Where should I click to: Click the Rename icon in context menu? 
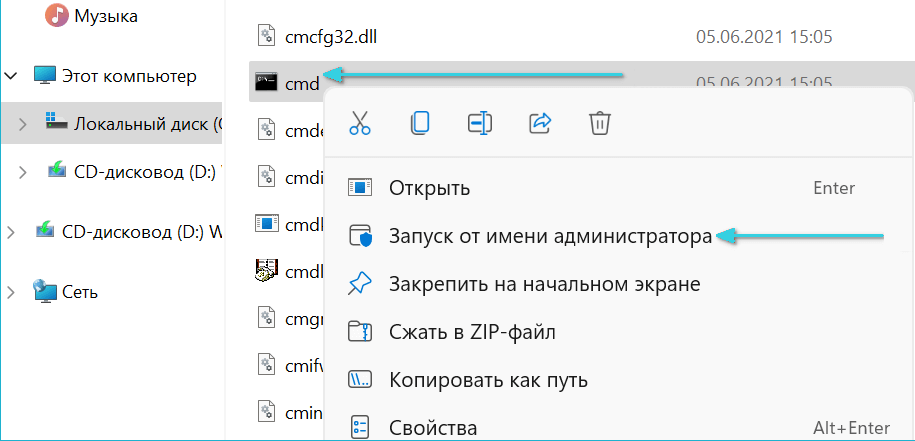click(x=480, y=123)
